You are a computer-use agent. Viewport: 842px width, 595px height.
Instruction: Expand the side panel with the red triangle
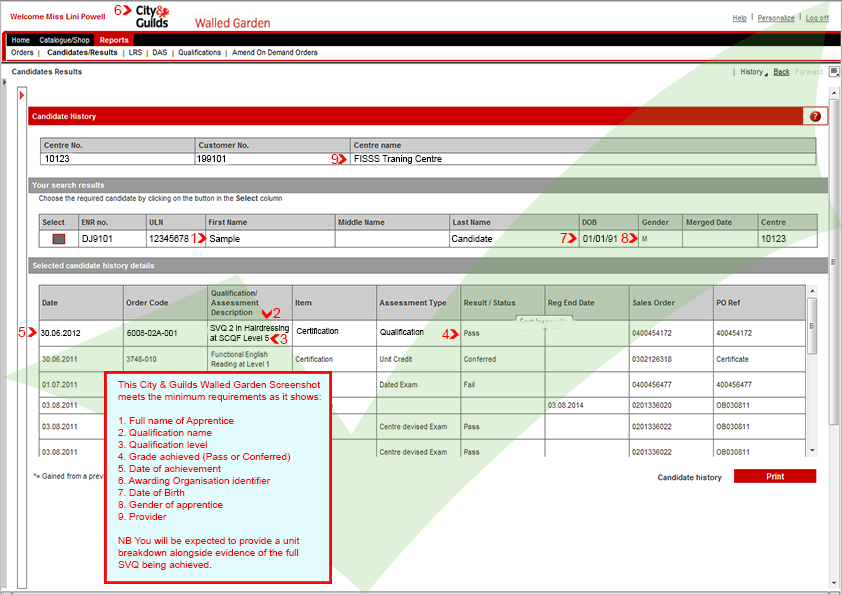pos(22,96)
